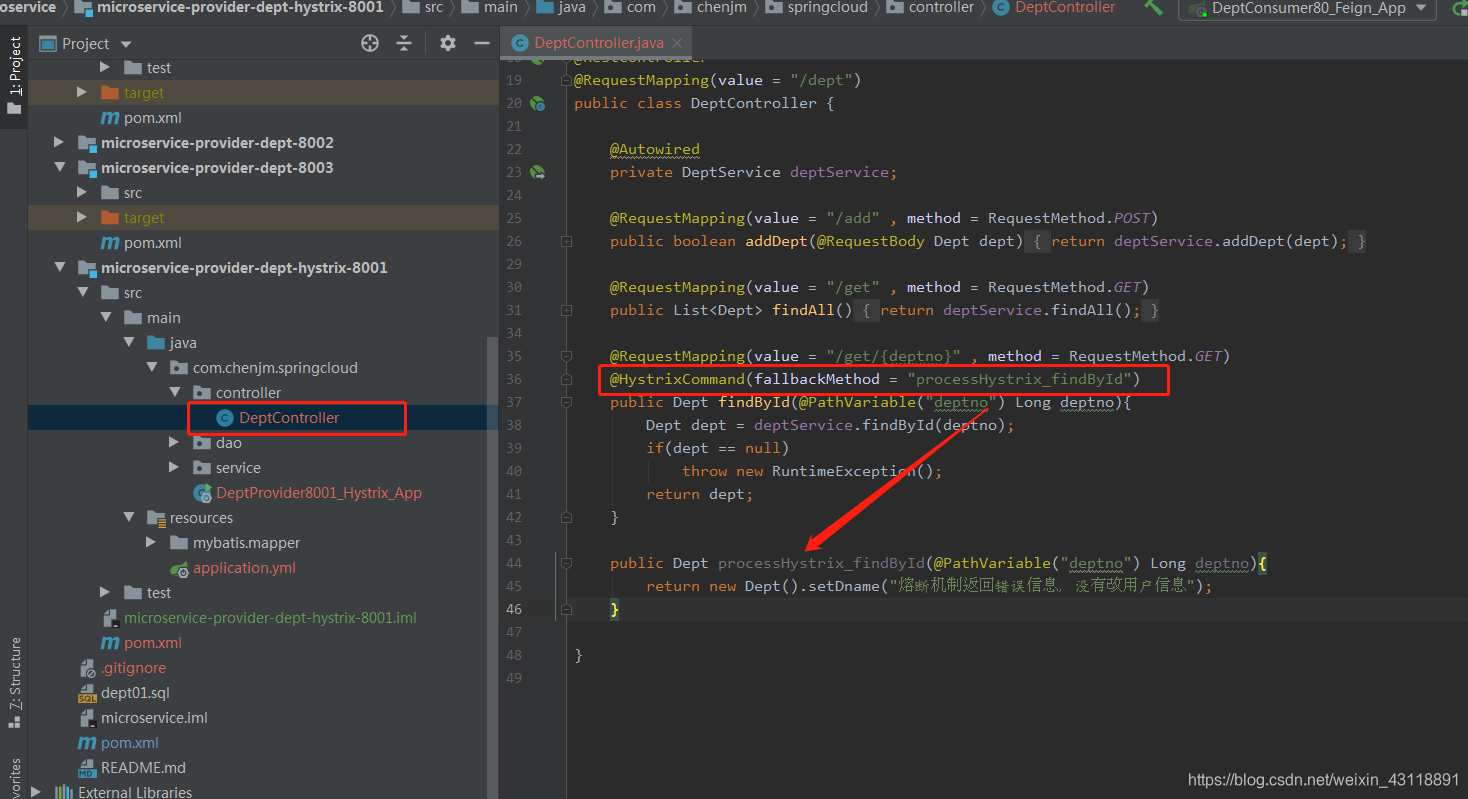
Task: Click the controller breadcrumb item
Action: pyautogui.click(x=941, y=7)
